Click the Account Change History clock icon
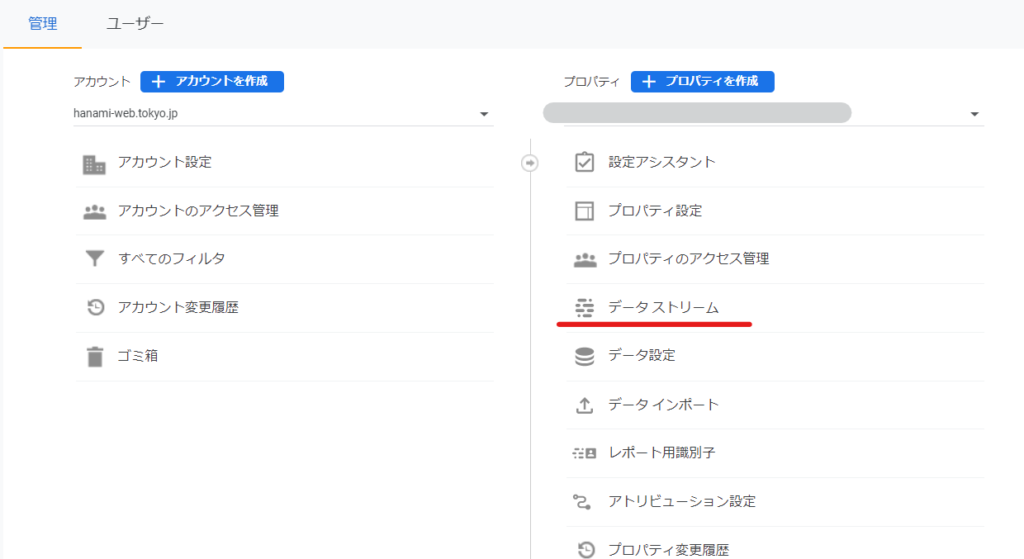This screenshot has height=559, width=1024. point(94,308)
